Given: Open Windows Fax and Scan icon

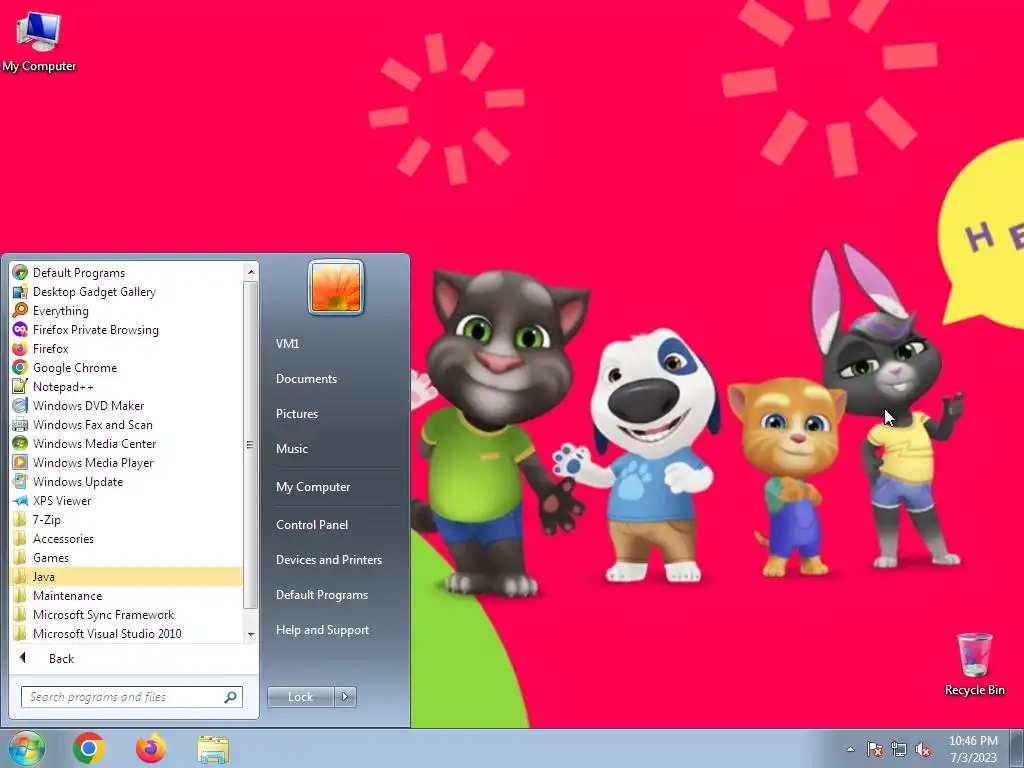Looking at the screenshot, I should coord(20,424).
